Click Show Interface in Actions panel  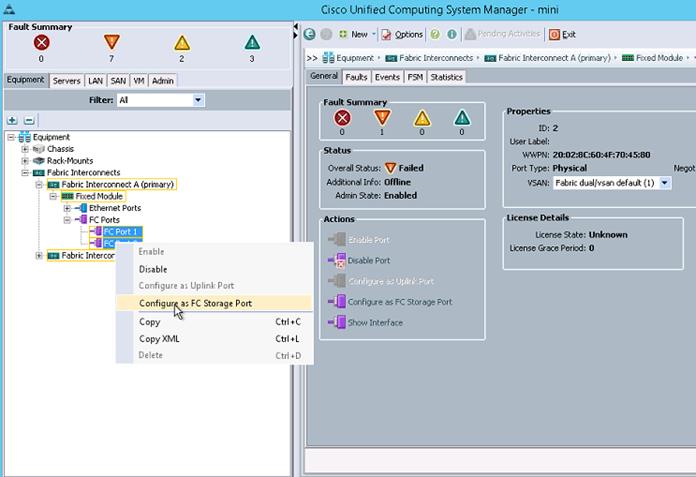(375, 323)
